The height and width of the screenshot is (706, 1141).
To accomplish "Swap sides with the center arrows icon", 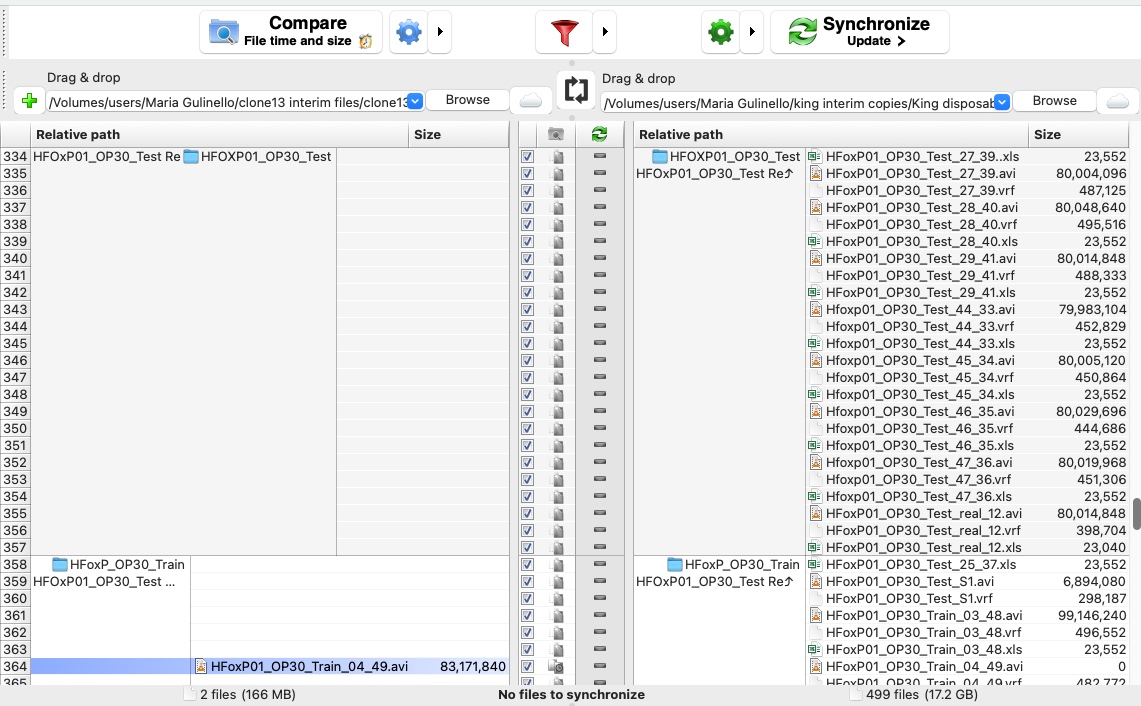I will click(x=576, y=90).
